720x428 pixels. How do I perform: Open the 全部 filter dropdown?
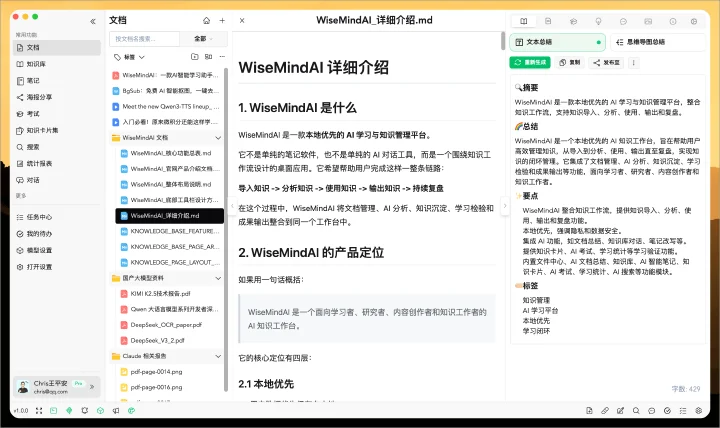[x=203, y=39]
